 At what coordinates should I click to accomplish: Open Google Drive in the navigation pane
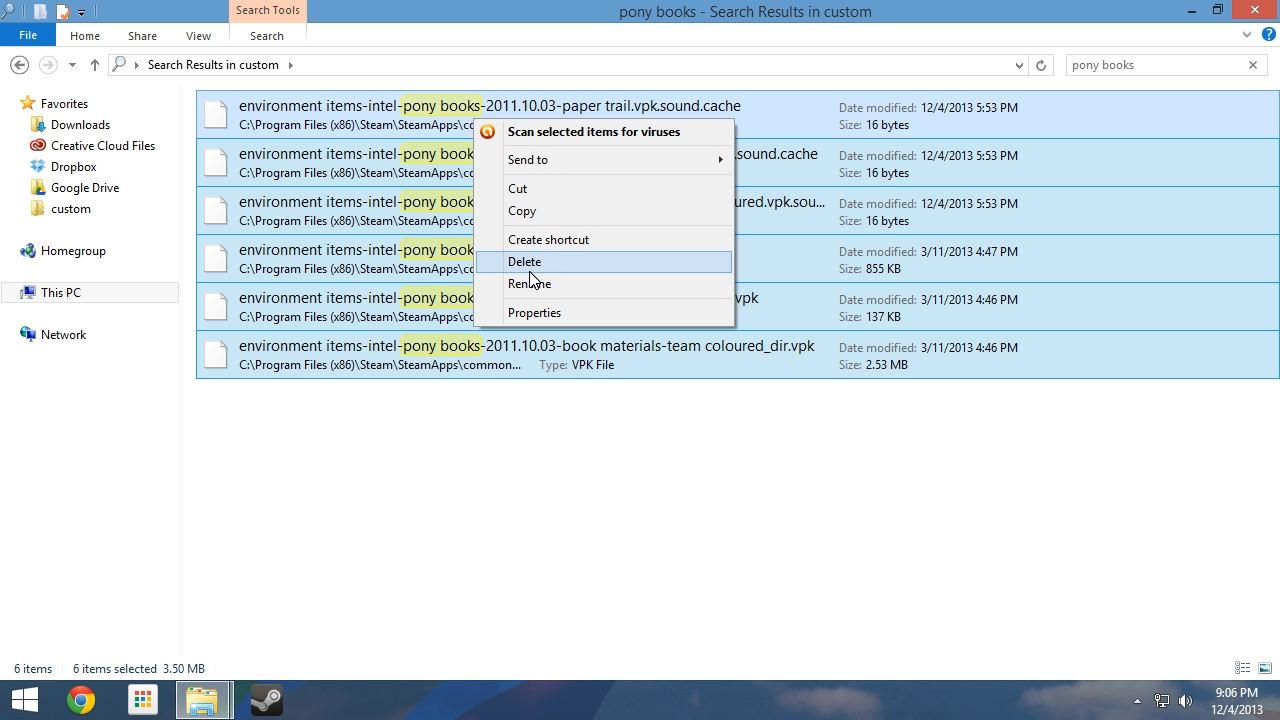(85, 188)
